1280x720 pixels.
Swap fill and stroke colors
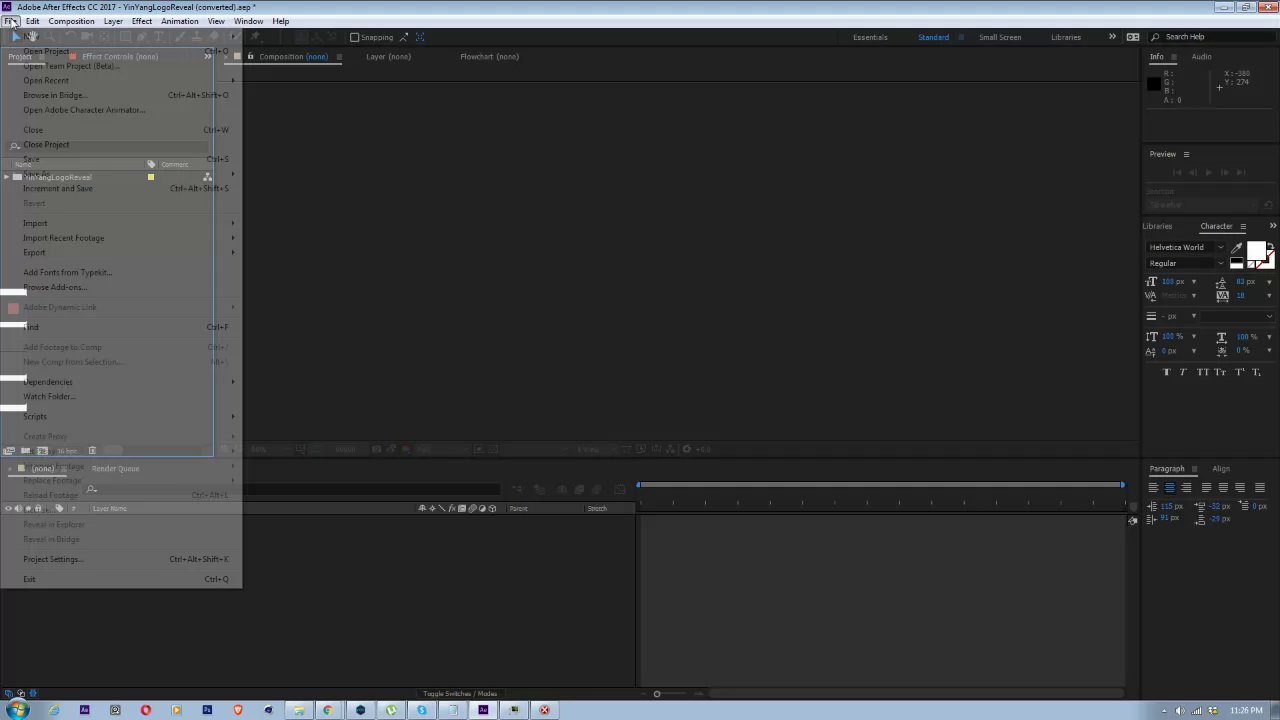1271,244
